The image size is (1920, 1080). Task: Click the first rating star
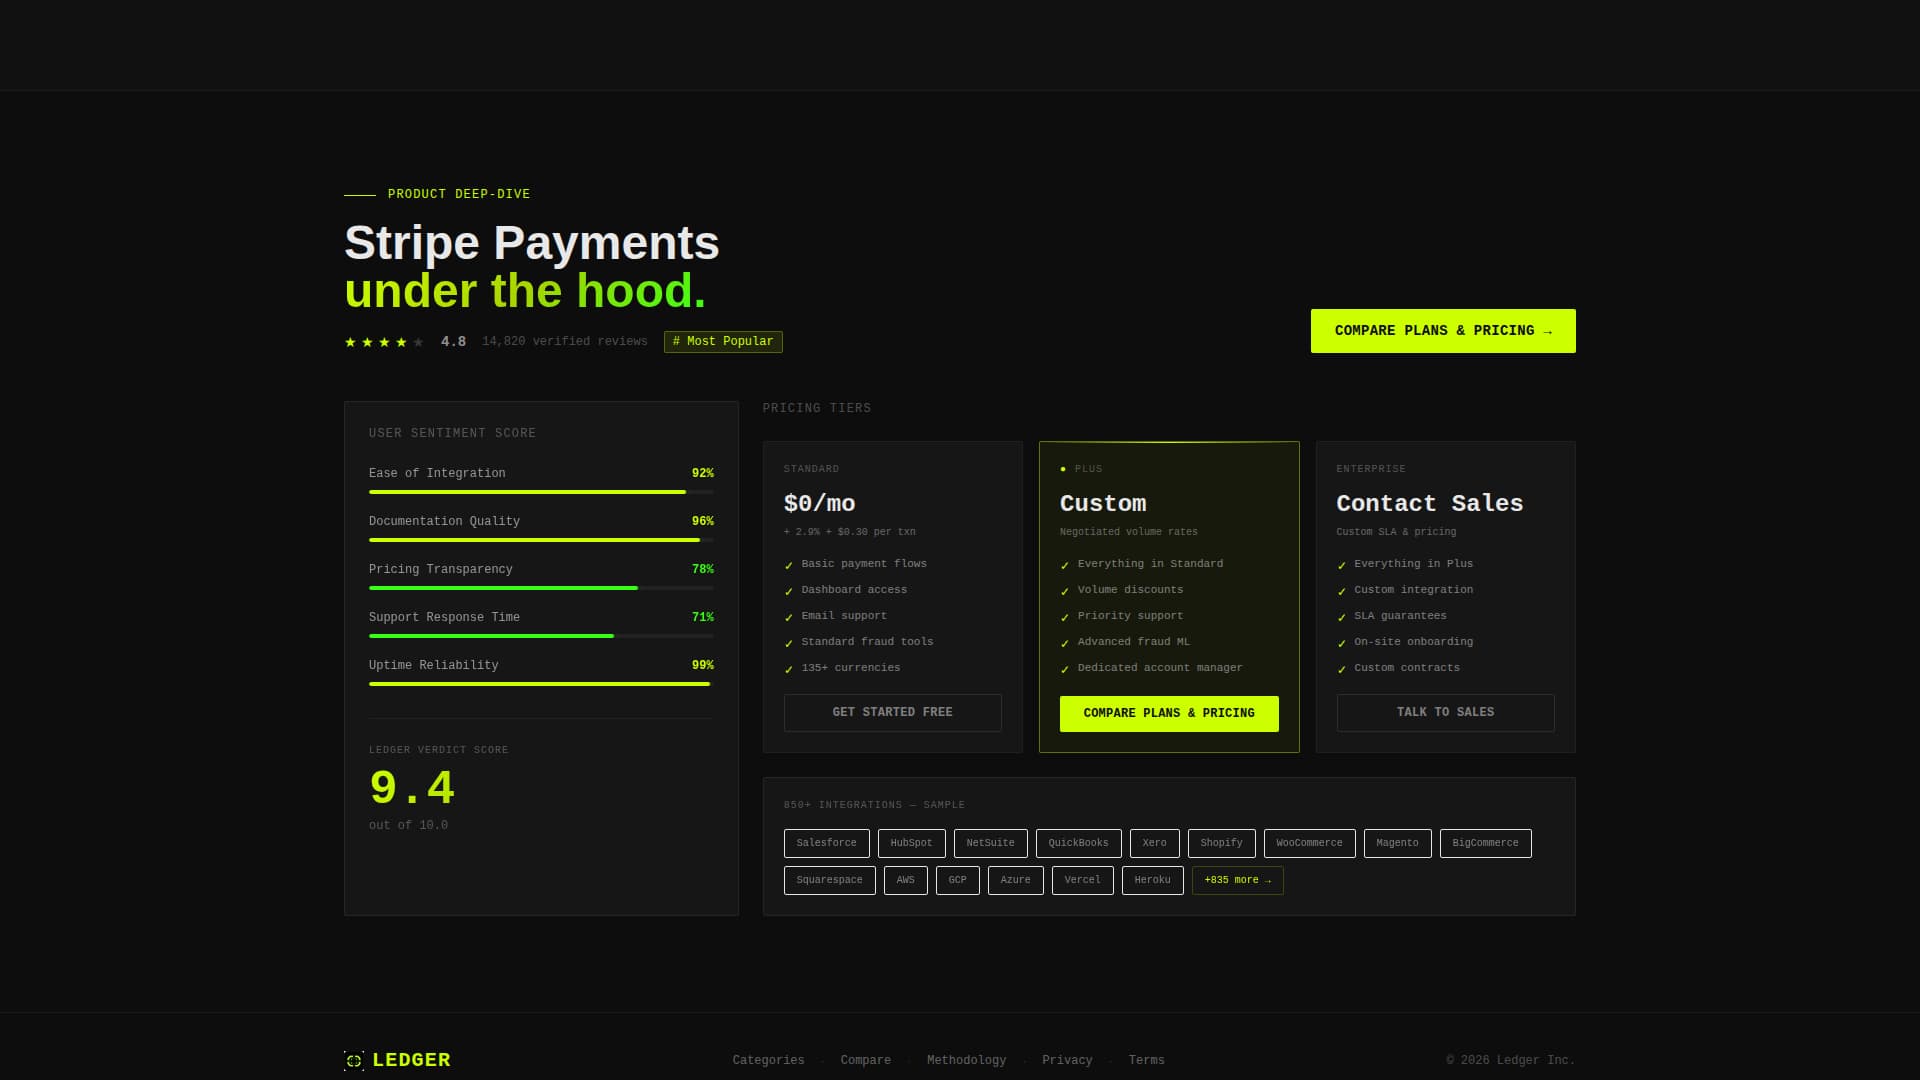click(x=350, y=342)
